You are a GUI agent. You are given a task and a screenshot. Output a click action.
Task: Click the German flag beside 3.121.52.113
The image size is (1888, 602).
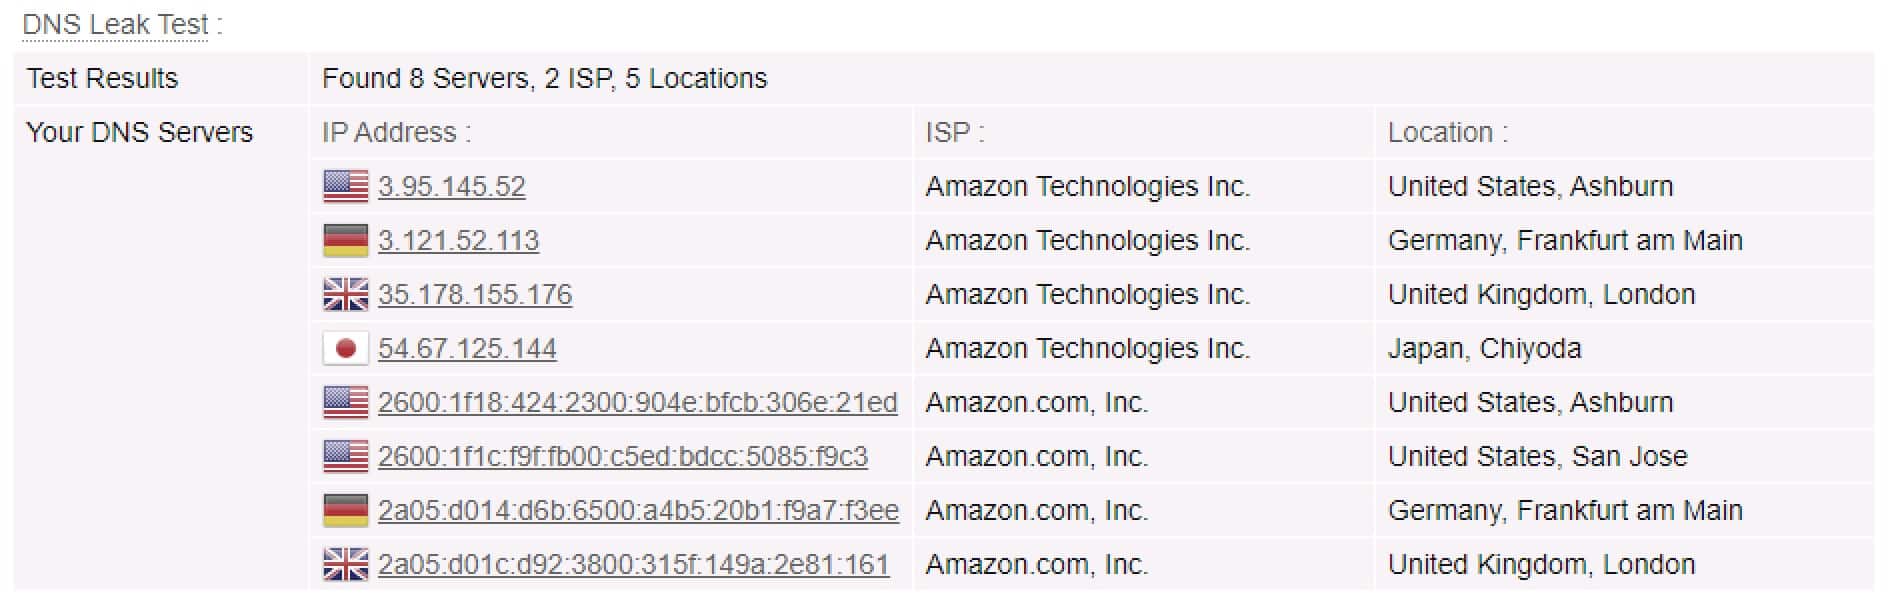tap(346, 241)
